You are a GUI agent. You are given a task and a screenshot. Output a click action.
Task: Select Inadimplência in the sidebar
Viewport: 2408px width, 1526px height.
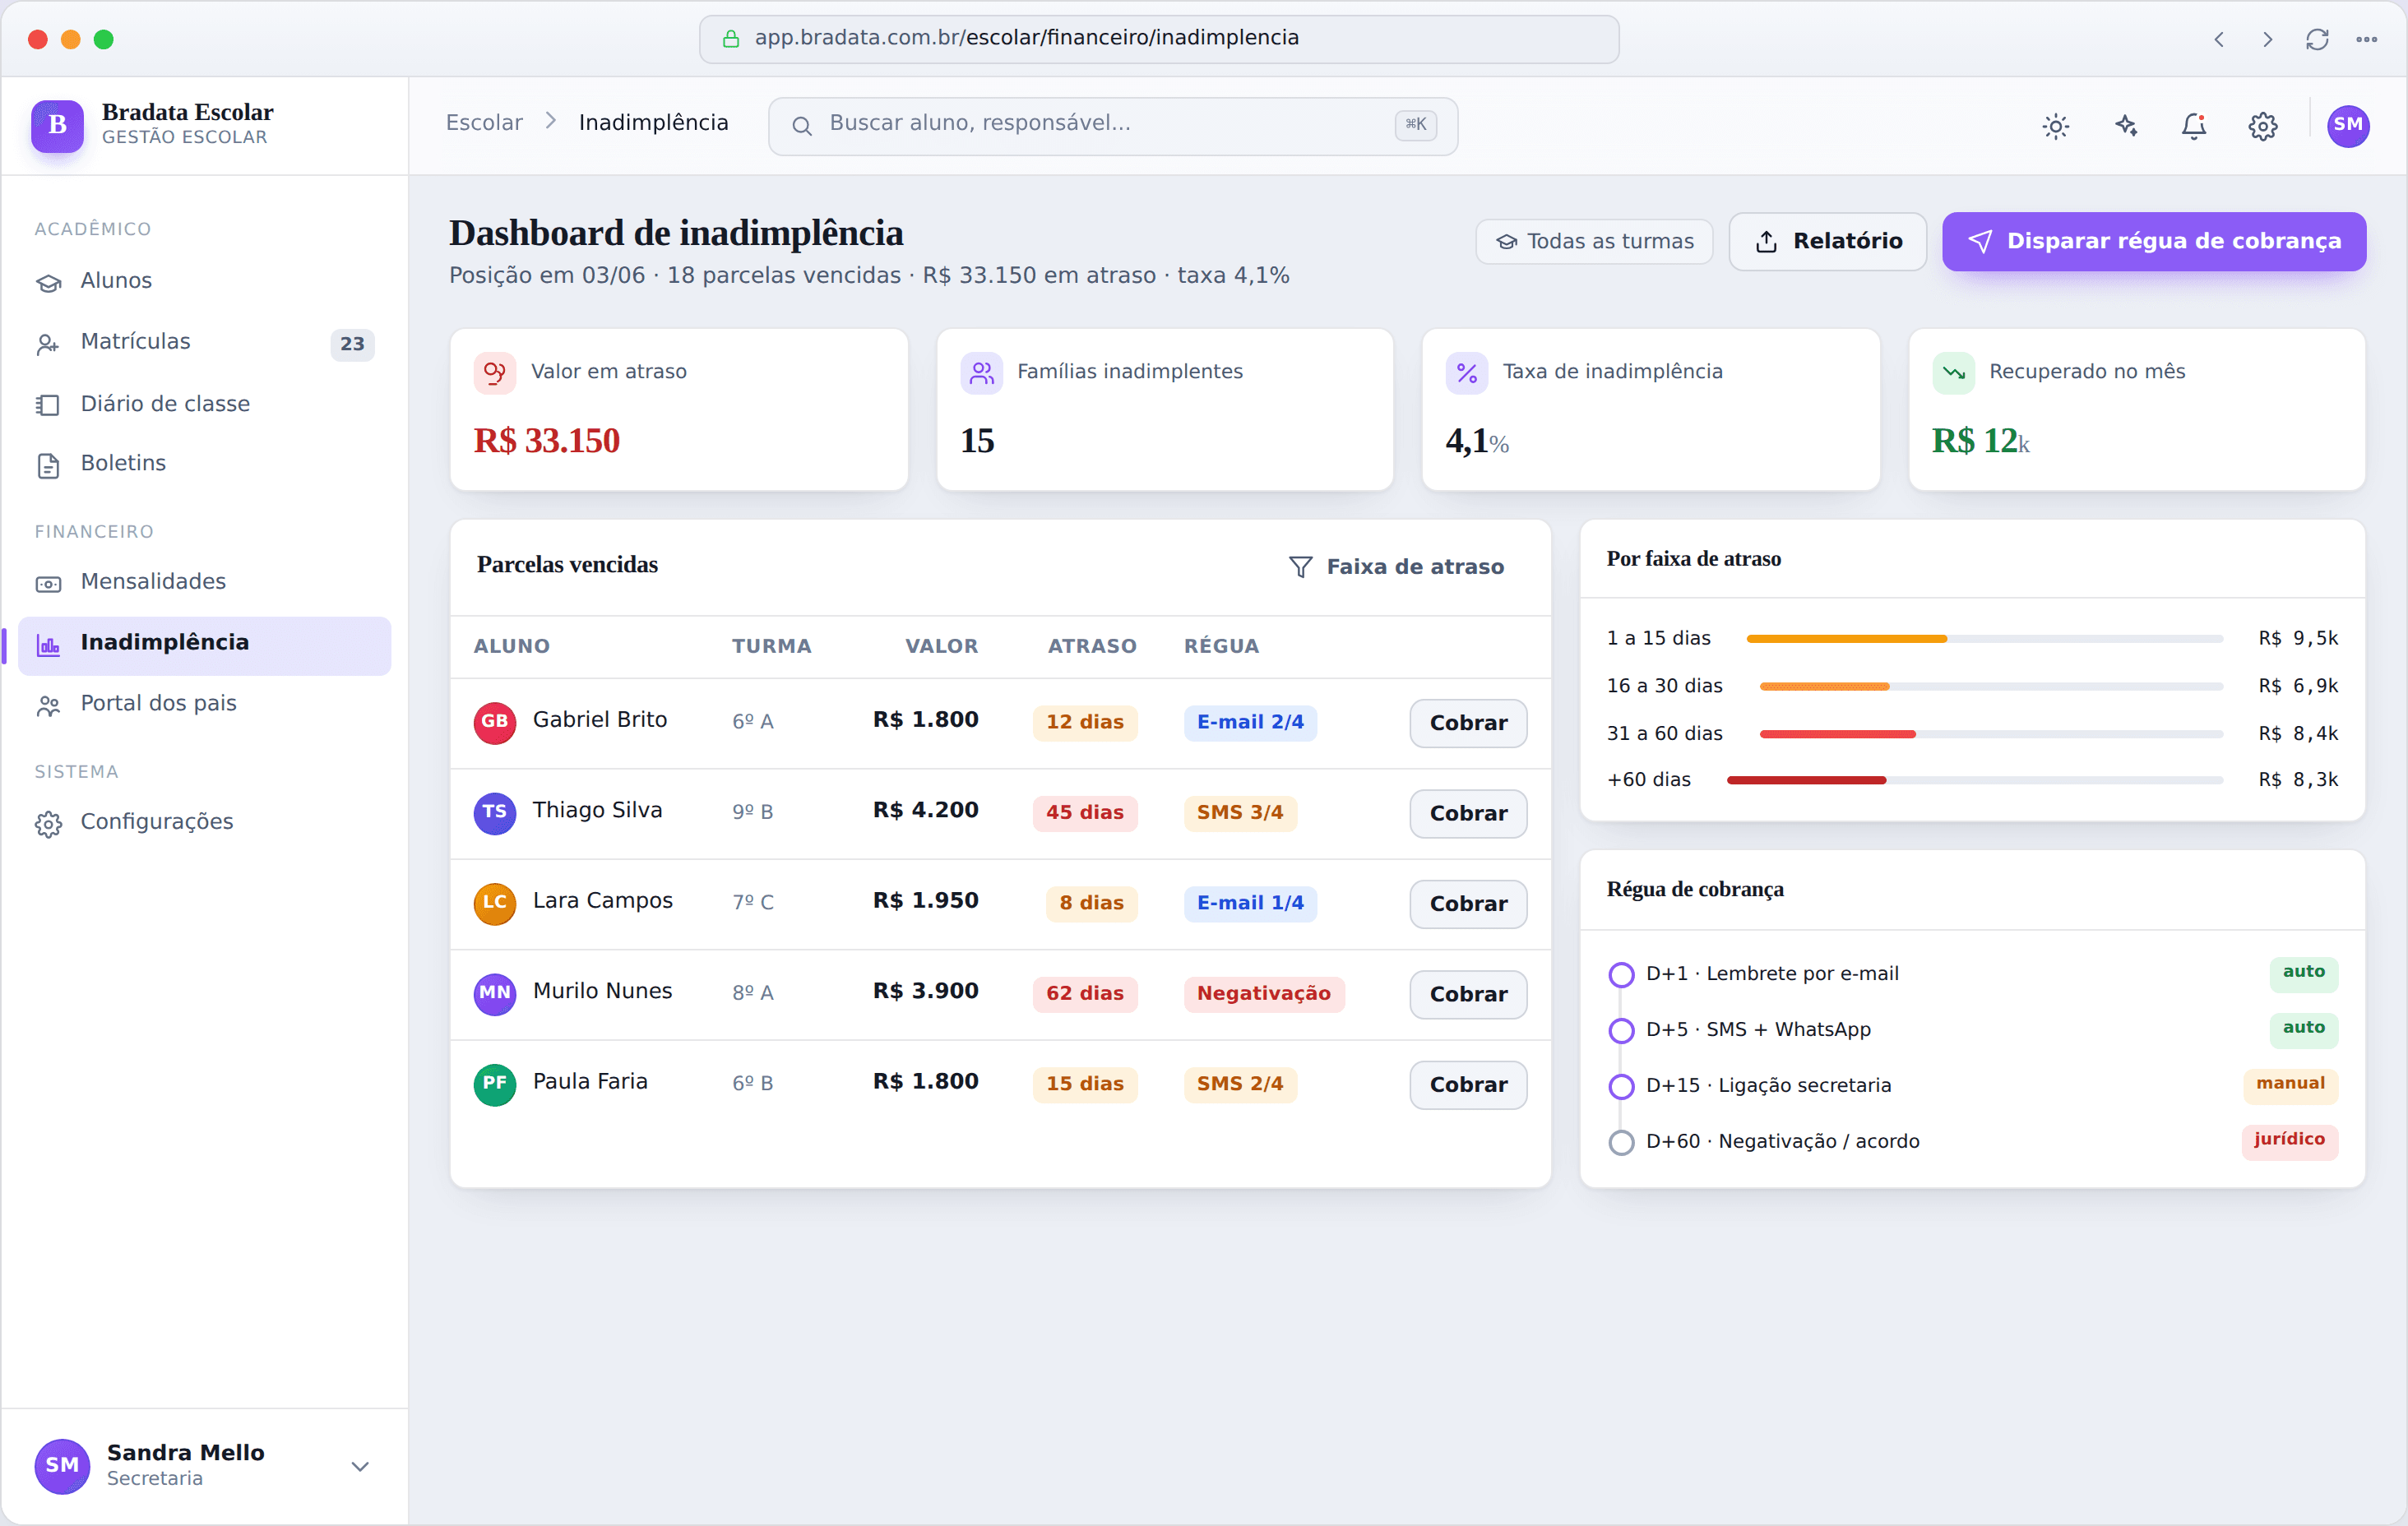tap(204, 645)
